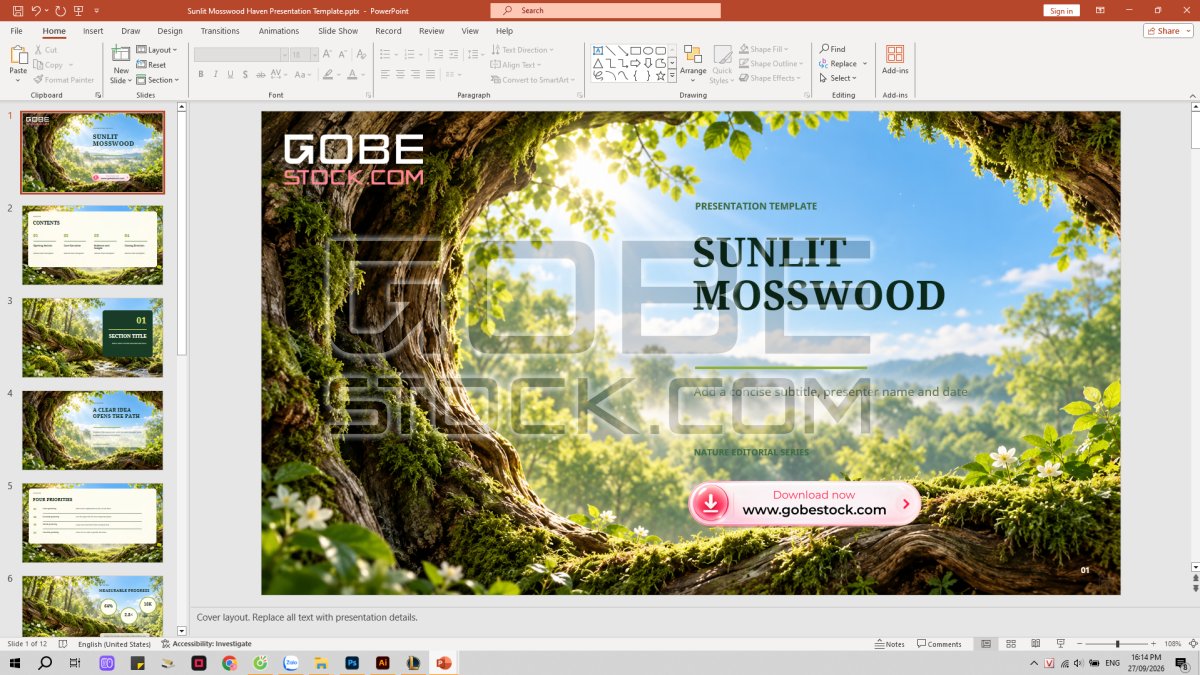Open Chrome from the taskbar
The width and height of the screenshot is (1200, 675).
point(229,663)
